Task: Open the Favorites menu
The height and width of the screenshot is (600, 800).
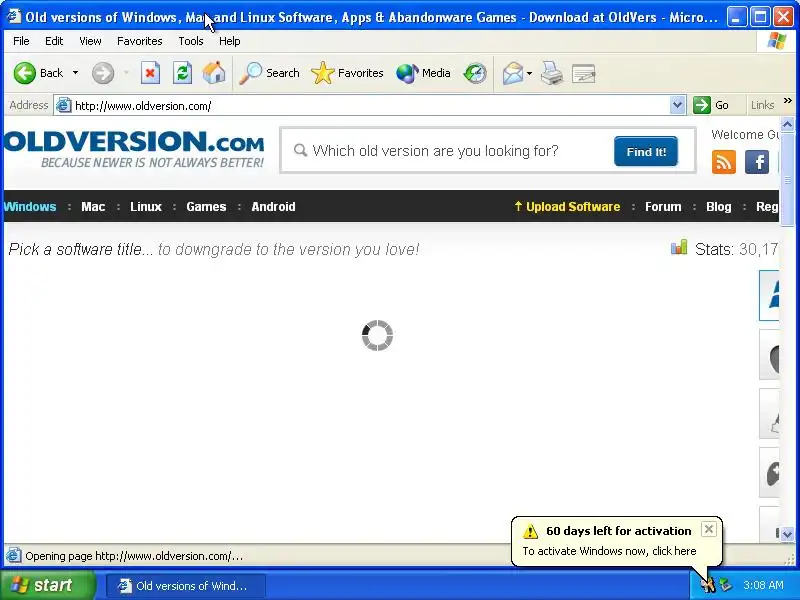Action: 139,41
